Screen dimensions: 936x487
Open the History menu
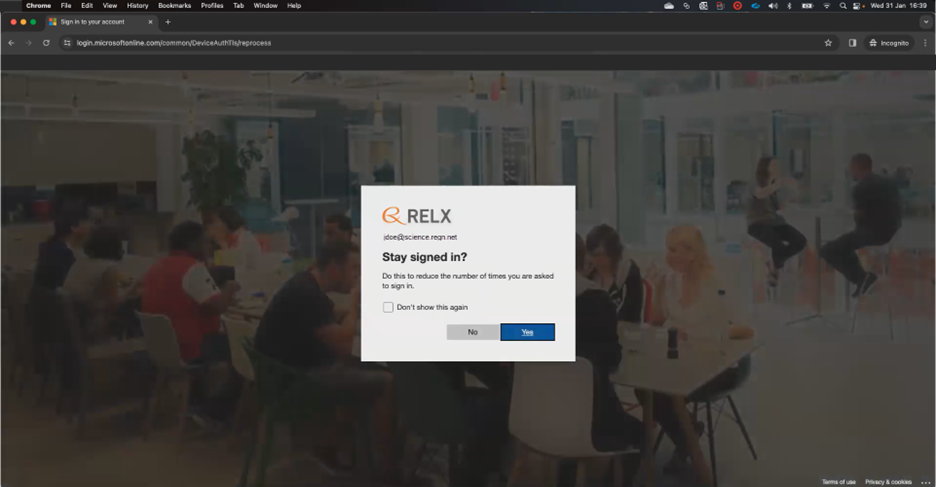[137, 5]
